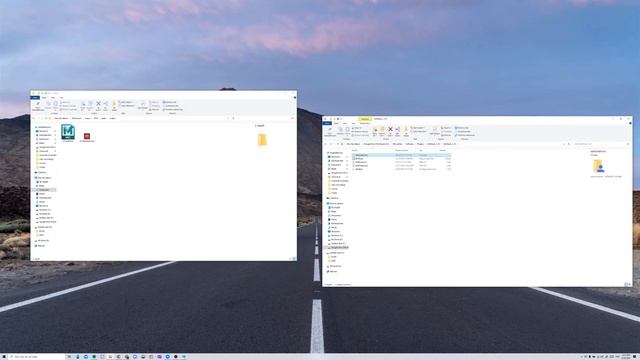Click the black Delete X in left window ribbon
The image size is (640, 360).
point(98,104)
